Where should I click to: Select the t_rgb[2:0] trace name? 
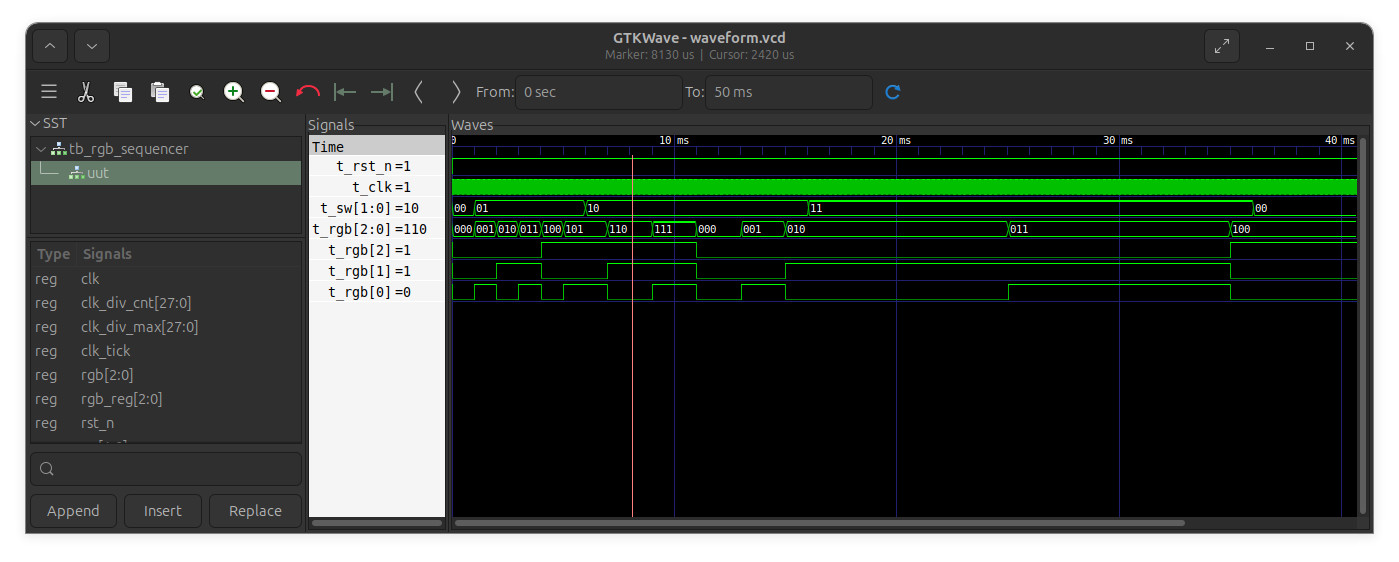tap(352, 229)
